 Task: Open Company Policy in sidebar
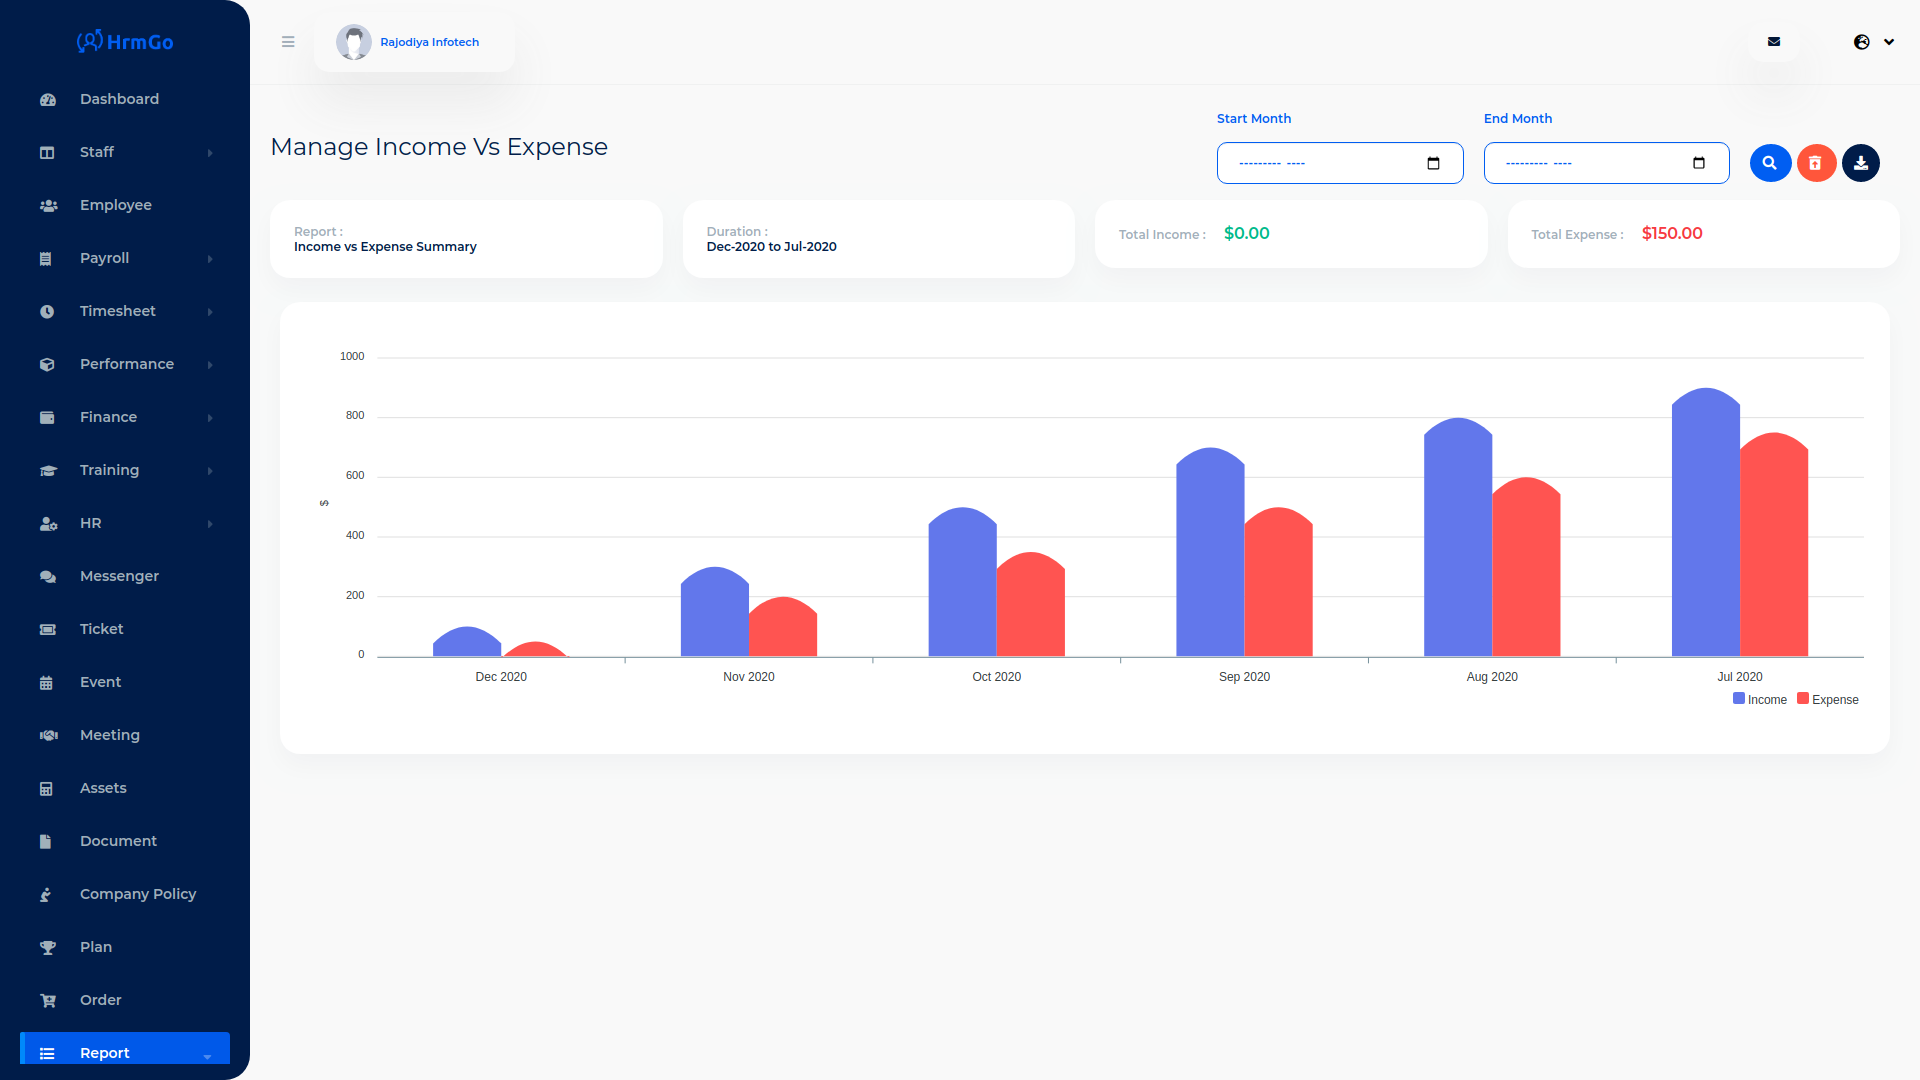point(138,894)
